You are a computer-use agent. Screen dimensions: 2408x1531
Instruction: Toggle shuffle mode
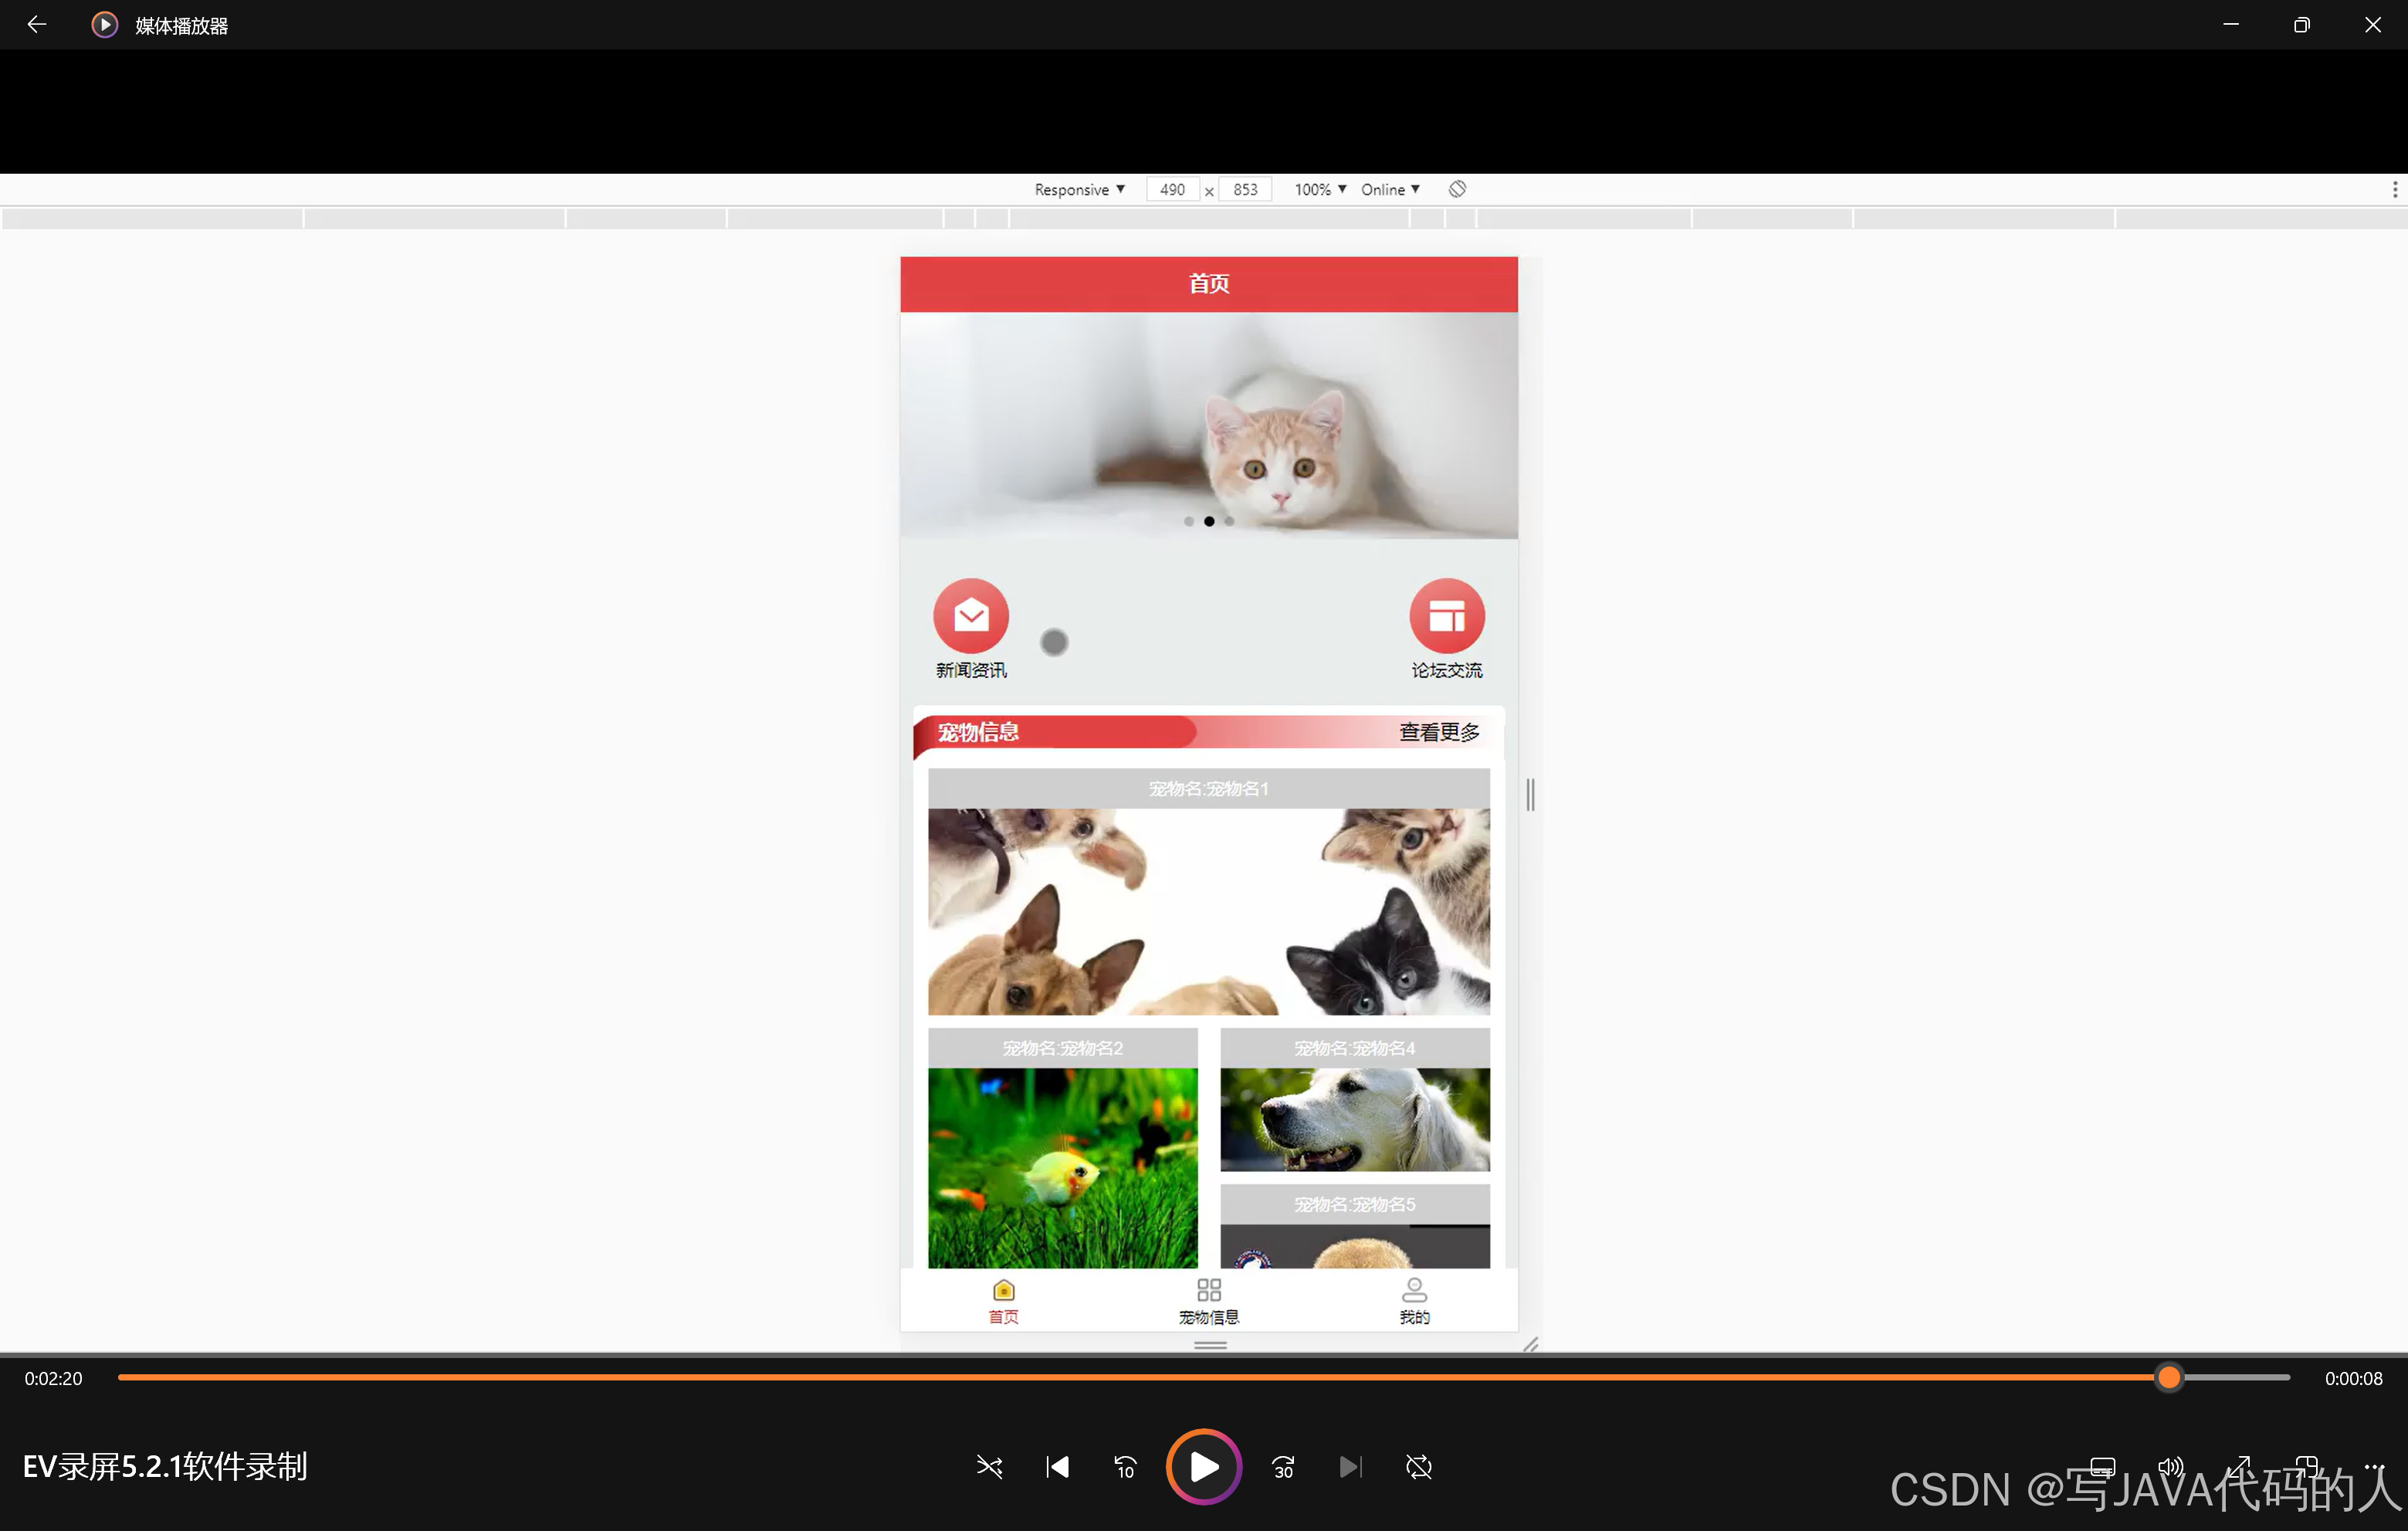tap(989, 1467)
